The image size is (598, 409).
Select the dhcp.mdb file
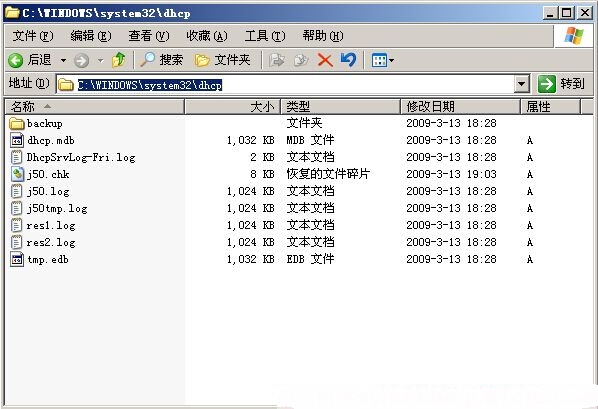tap(42, 140)
